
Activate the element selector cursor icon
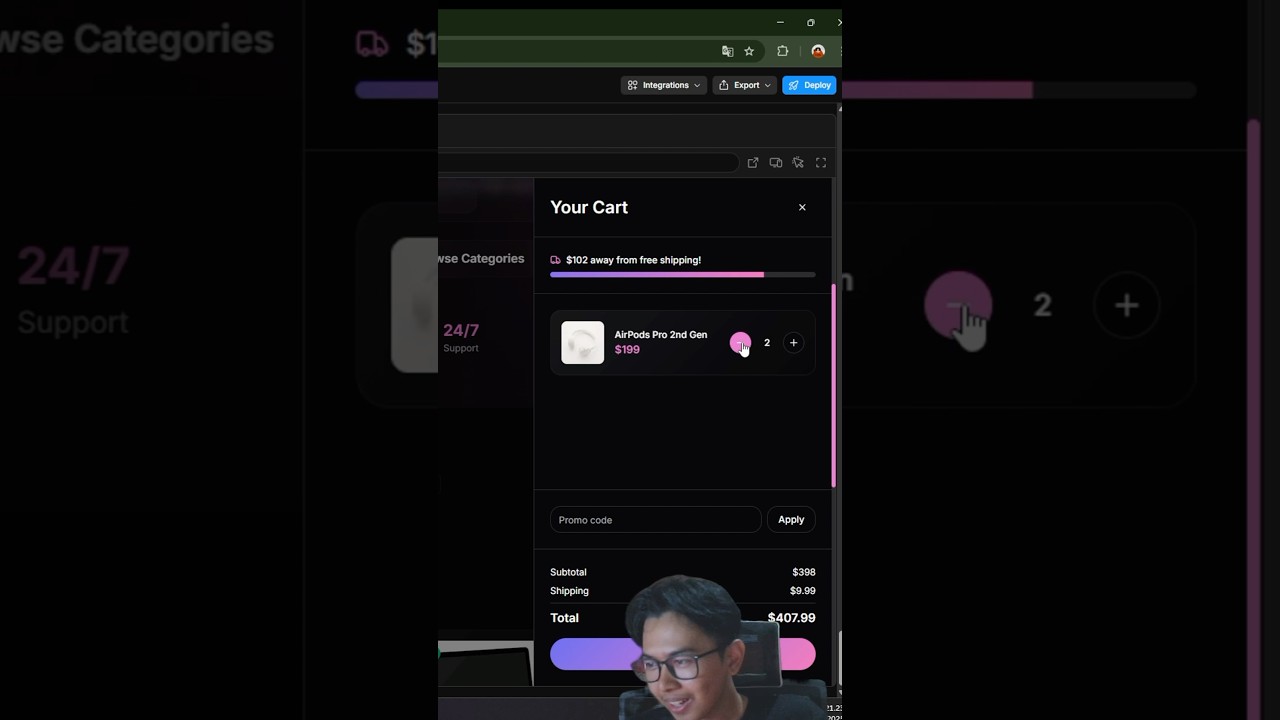coord(798,163)
